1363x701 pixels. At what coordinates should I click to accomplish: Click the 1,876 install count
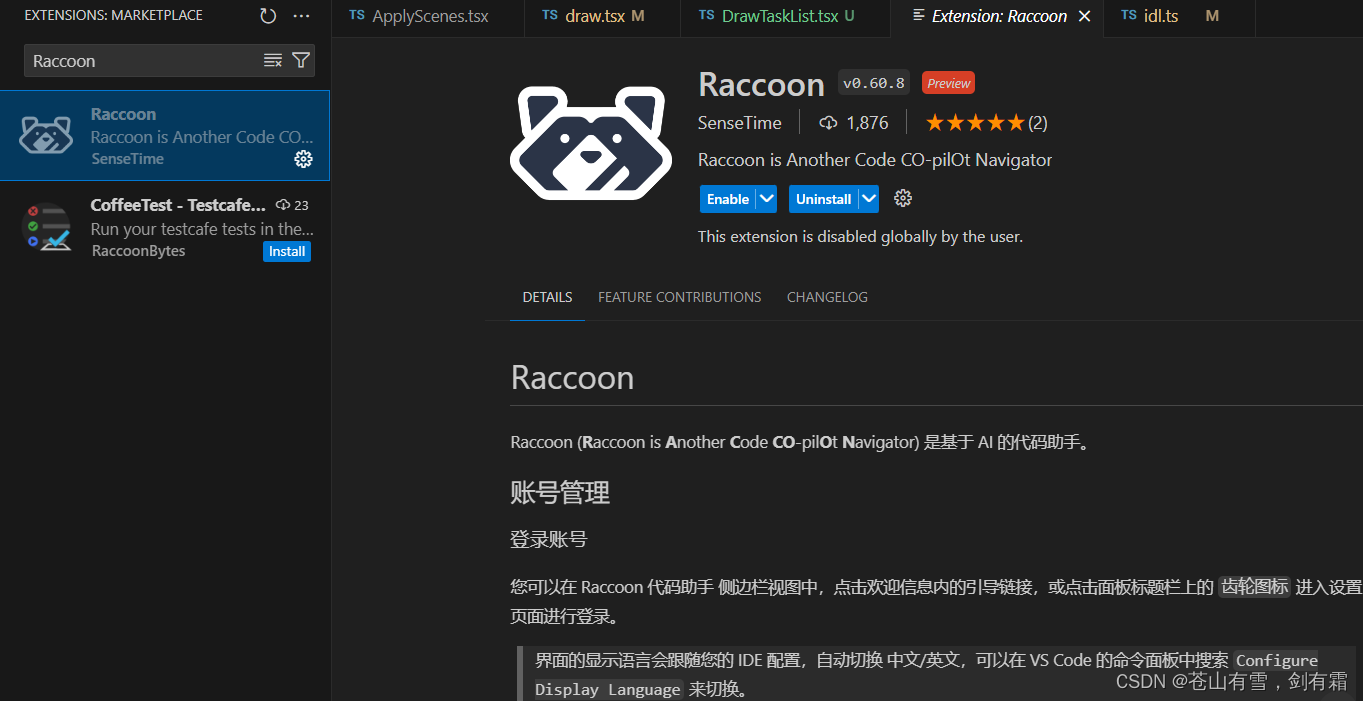(867, 123)
